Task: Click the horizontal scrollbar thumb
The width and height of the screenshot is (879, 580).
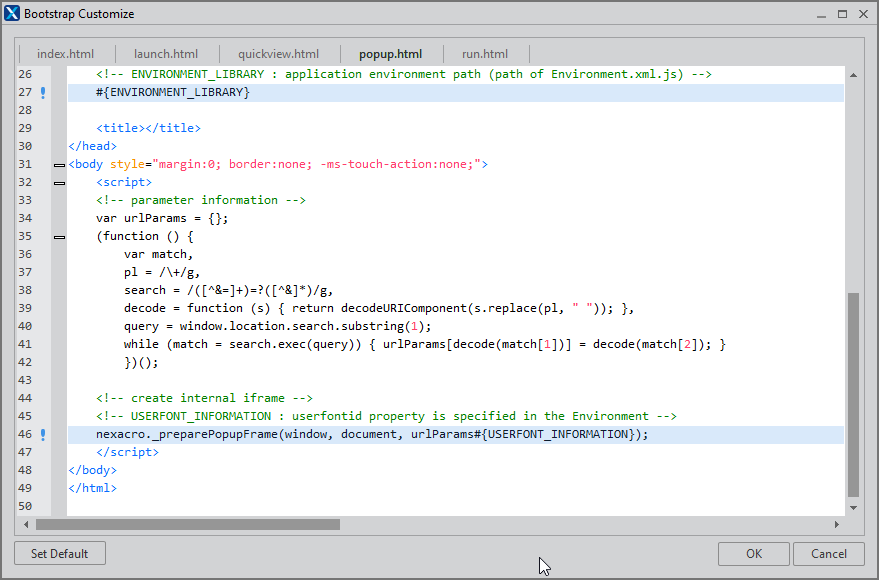Action: click(187, 524)
